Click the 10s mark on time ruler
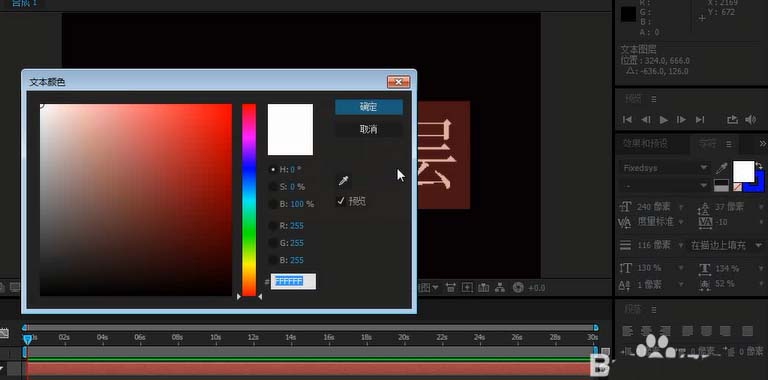This screenshot has width=768, height=380. tap(216, 337)
